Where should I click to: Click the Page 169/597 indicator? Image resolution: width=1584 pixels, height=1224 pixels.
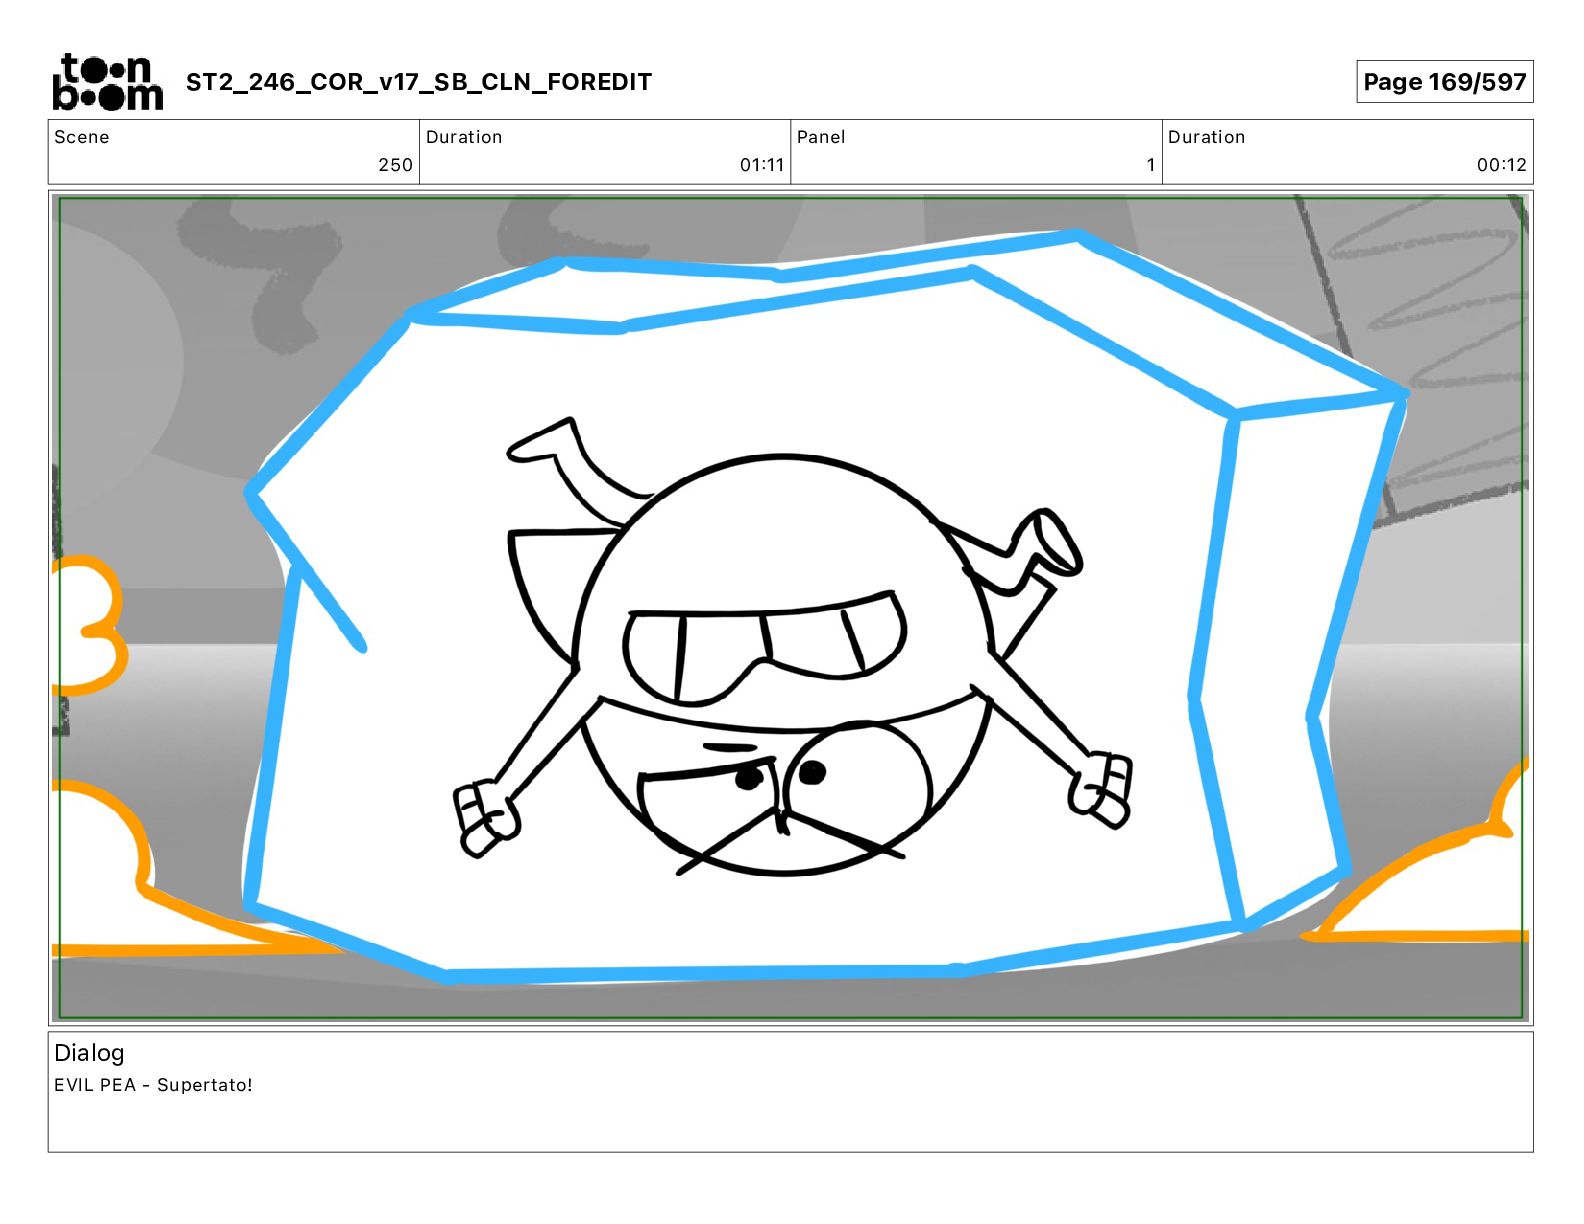[x=1444, y=82]
